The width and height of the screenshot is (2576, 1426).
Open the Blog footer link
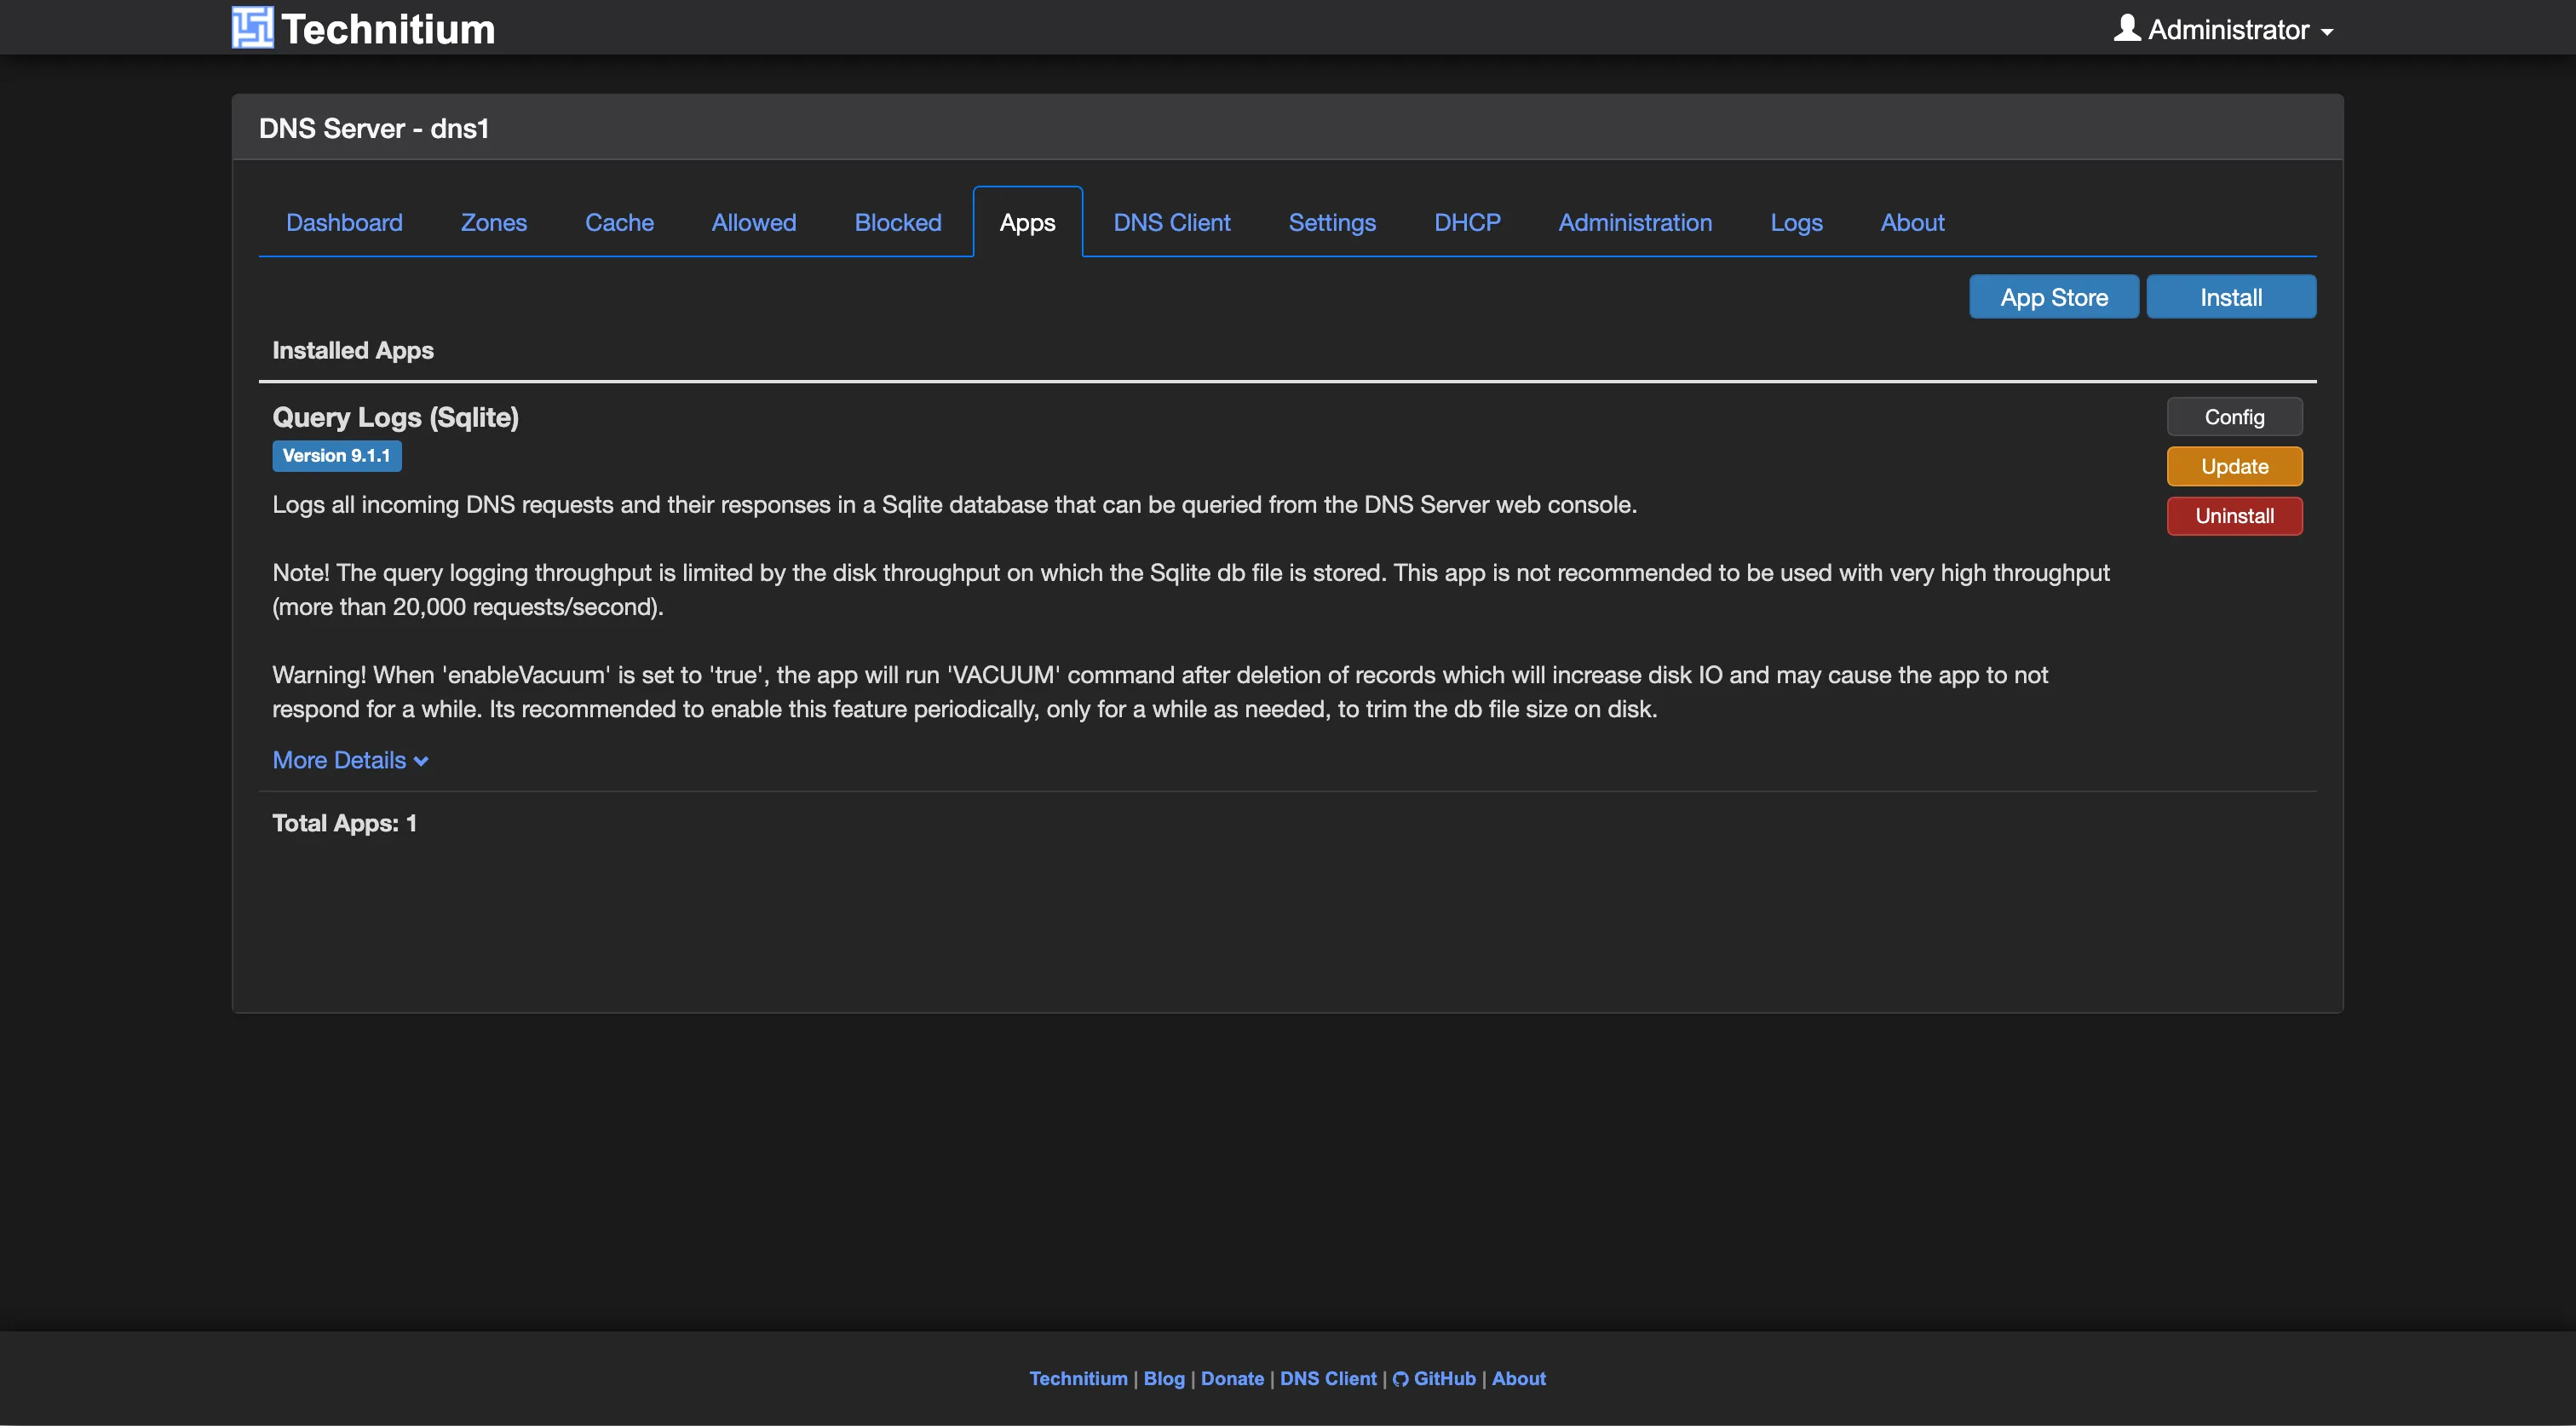pyautogui.click(x=1164, y=1378)
